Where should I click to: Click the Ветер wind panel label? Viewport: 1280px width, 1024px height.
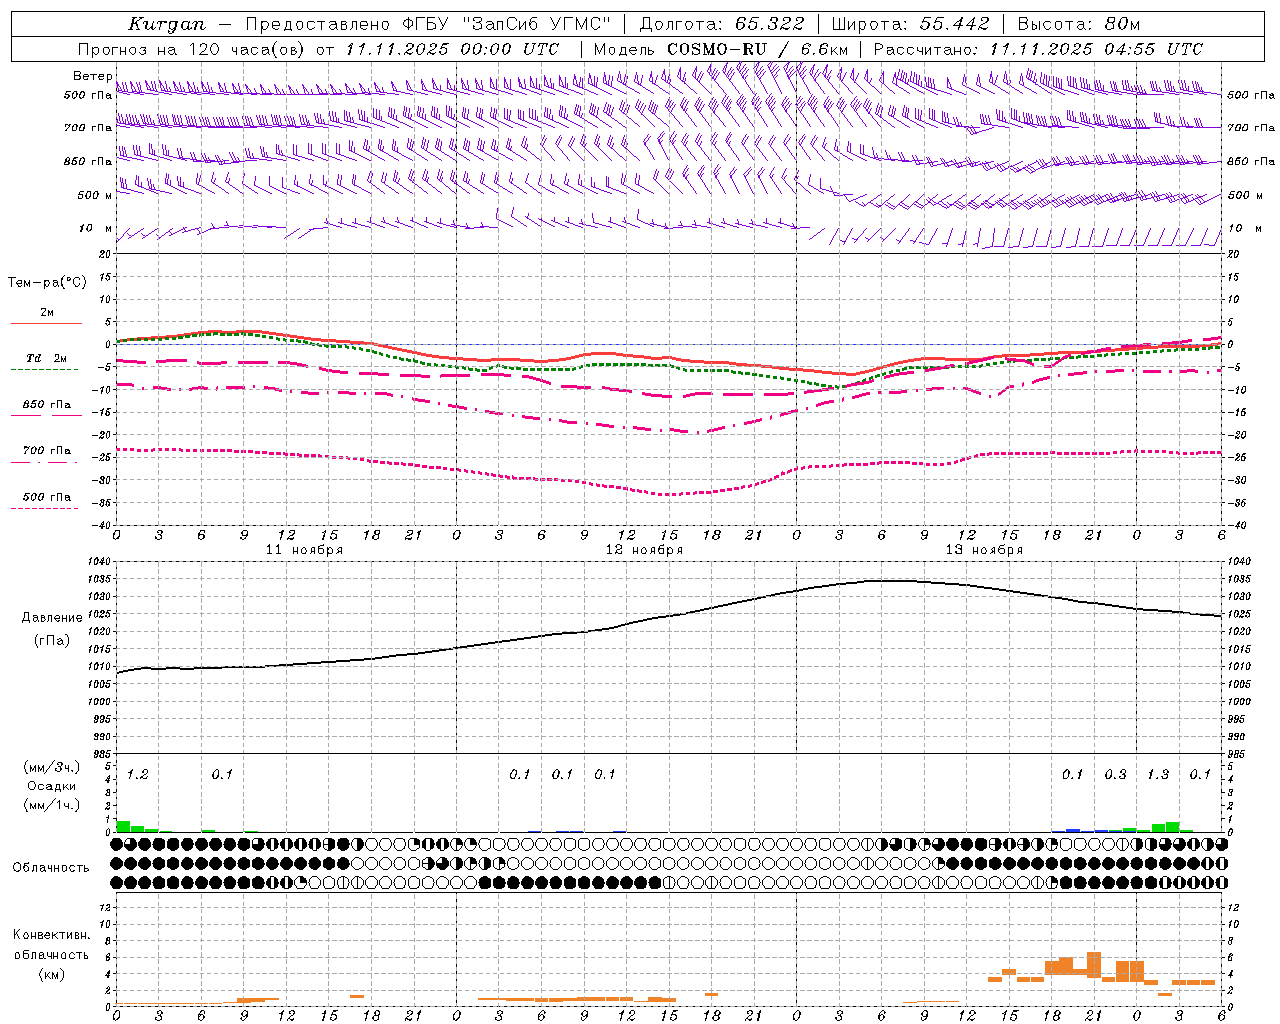pyautogui.click(x=92, y=76)
